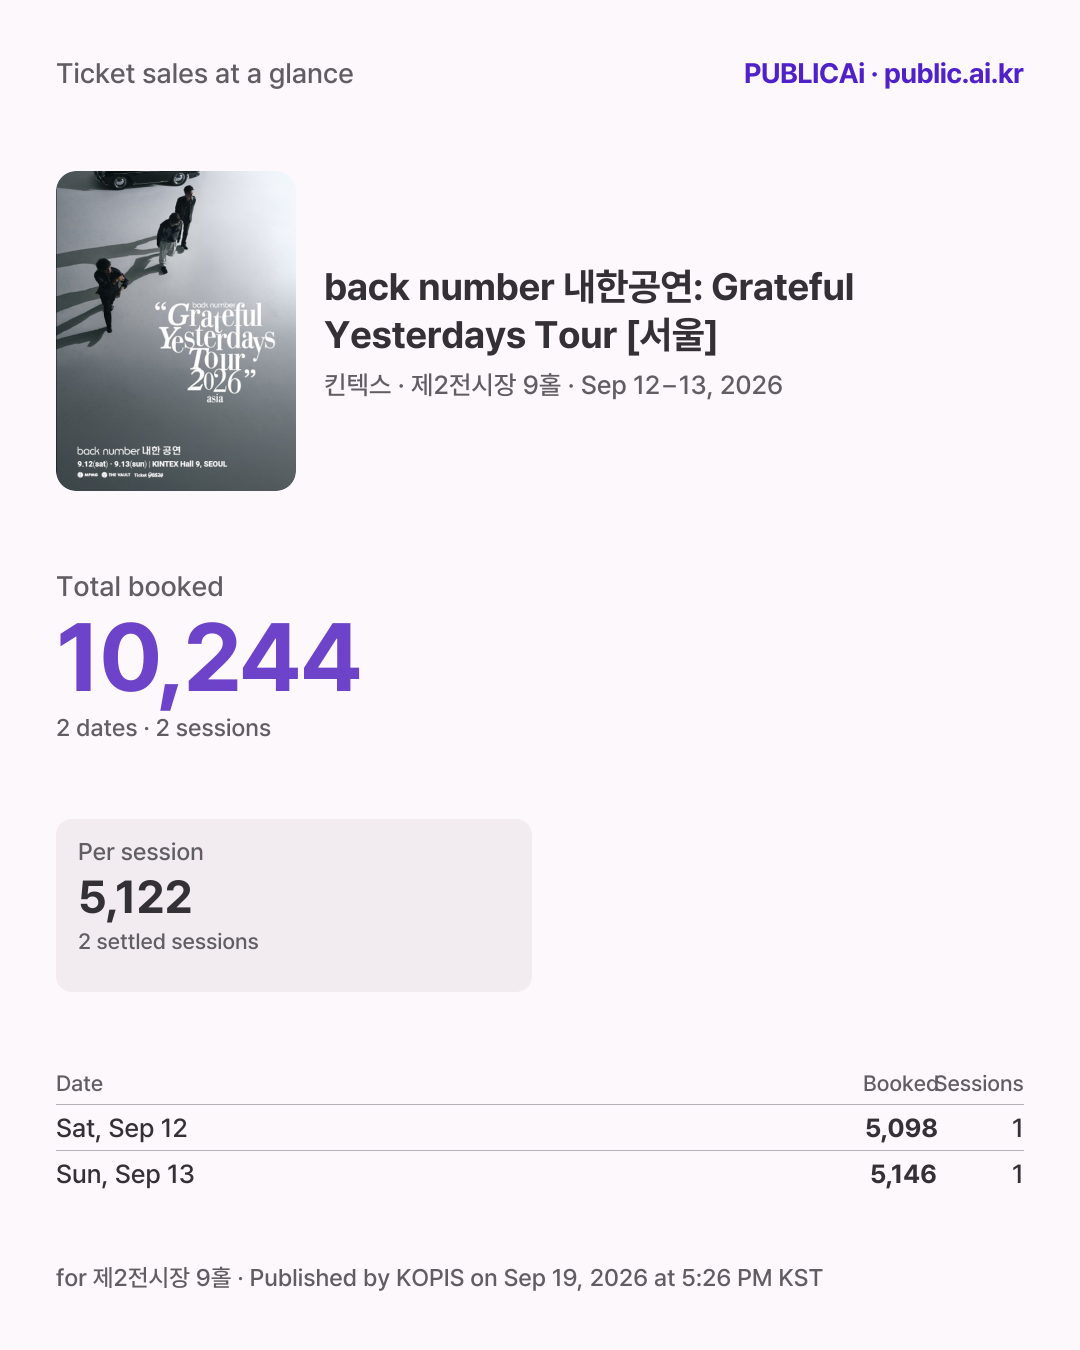Click the 5,098 booked value
Viewport: 1080px width, 1350px height.
pos(901,1128)
